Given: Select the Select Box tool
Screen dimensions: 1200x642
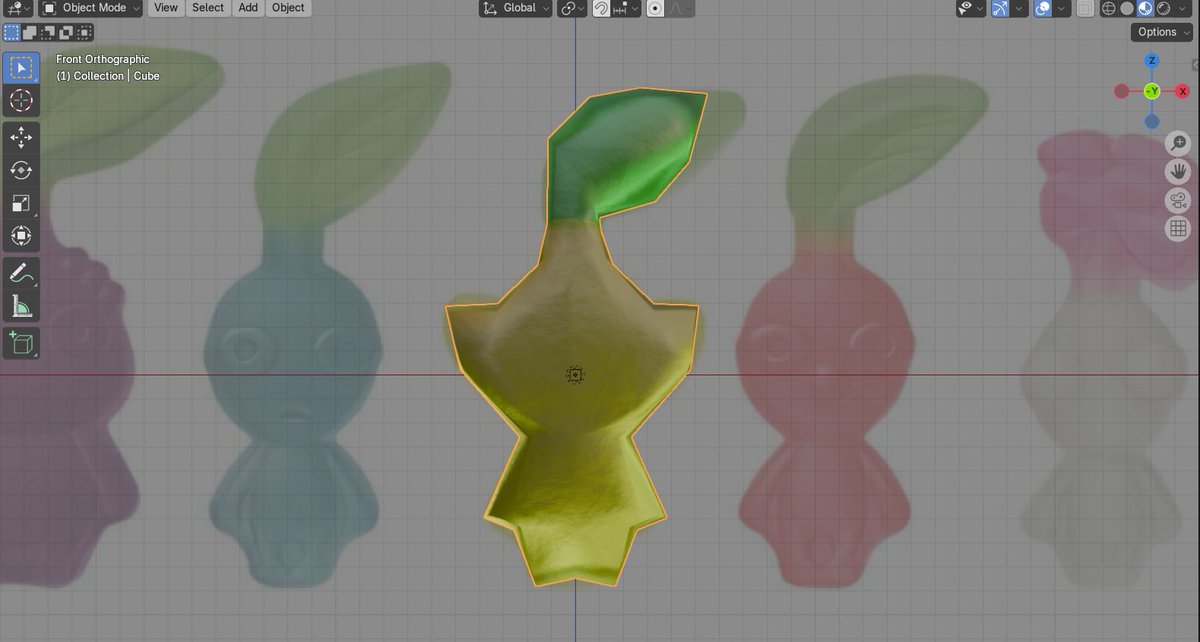Looking at the screenshot, I should 21,67.
